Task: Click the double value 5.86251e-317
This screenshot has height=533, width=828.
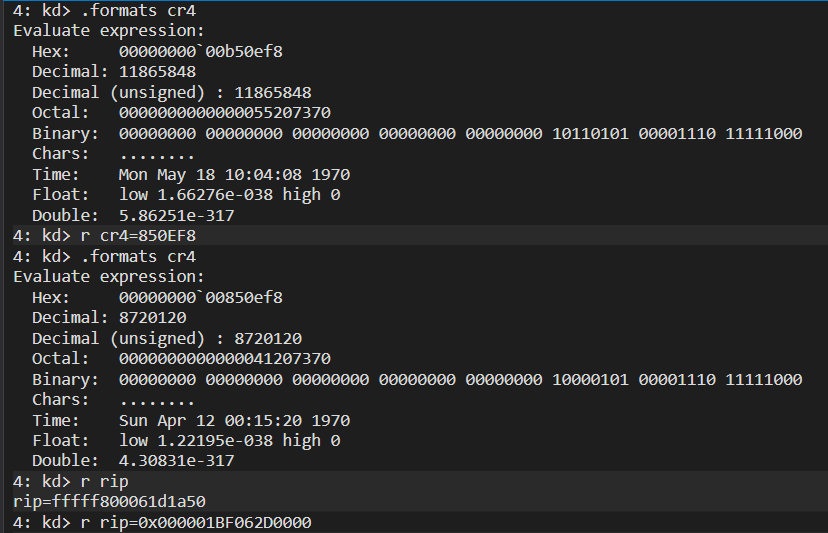Action: (x=176, y=216)
